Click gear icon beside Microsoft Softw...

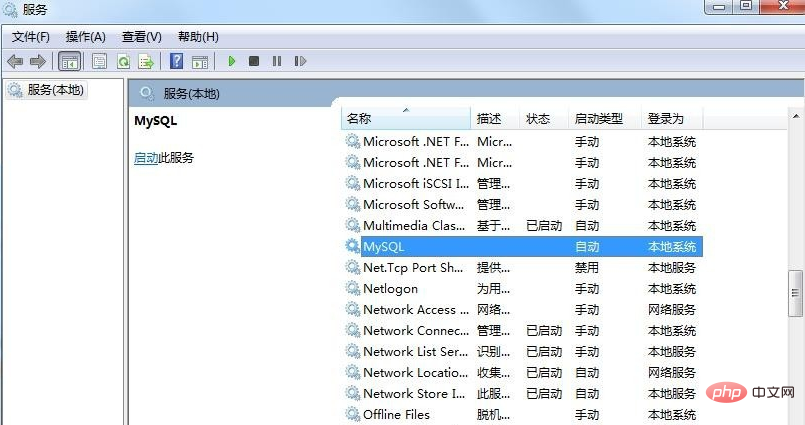[352, 204]
